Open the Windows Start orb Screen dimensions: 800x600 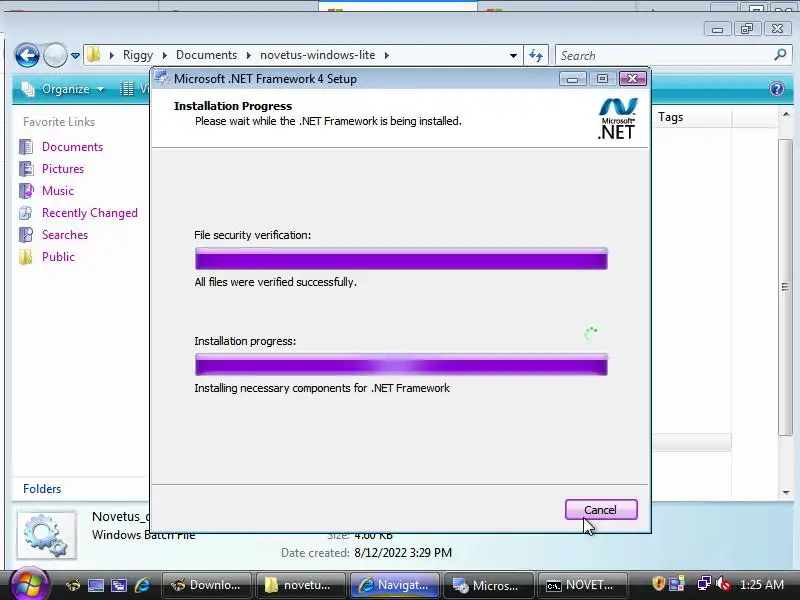(x=30, y=585)
